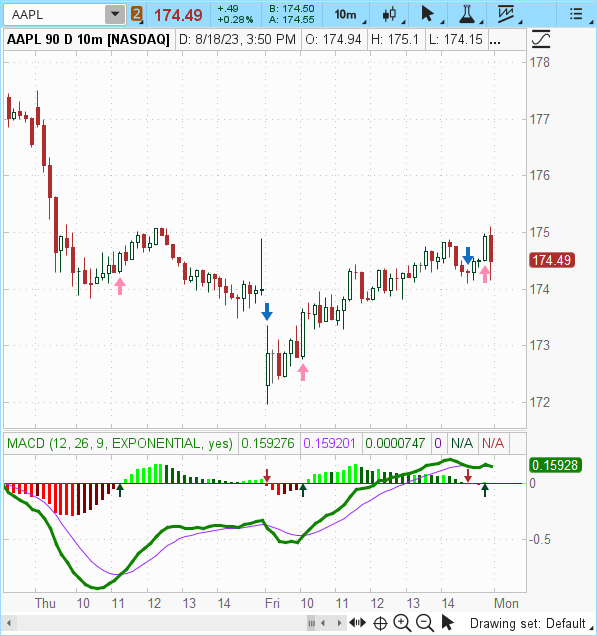Click the D: 8/18/23, 3:50 PM field
The width and height of the screenshot is (597, 636).
(x=237, y=39)
